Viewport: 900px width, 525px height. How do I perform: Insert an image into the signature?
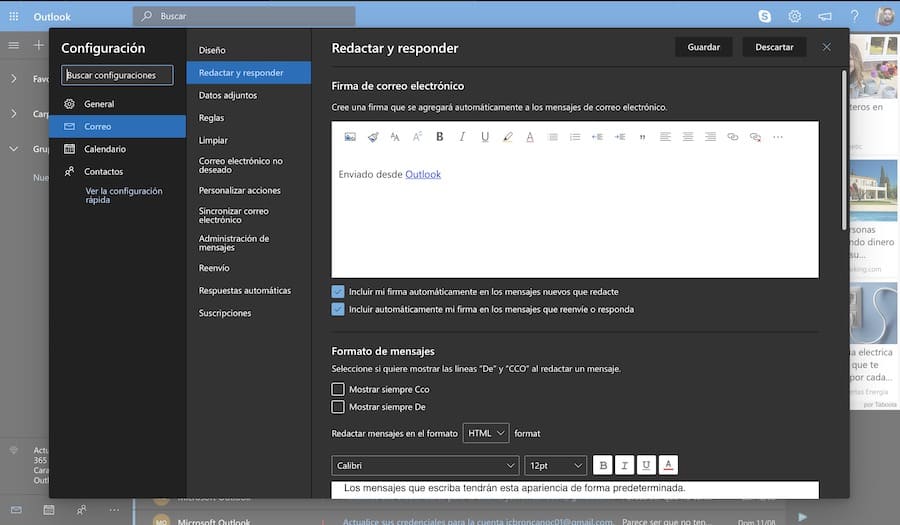350,137
